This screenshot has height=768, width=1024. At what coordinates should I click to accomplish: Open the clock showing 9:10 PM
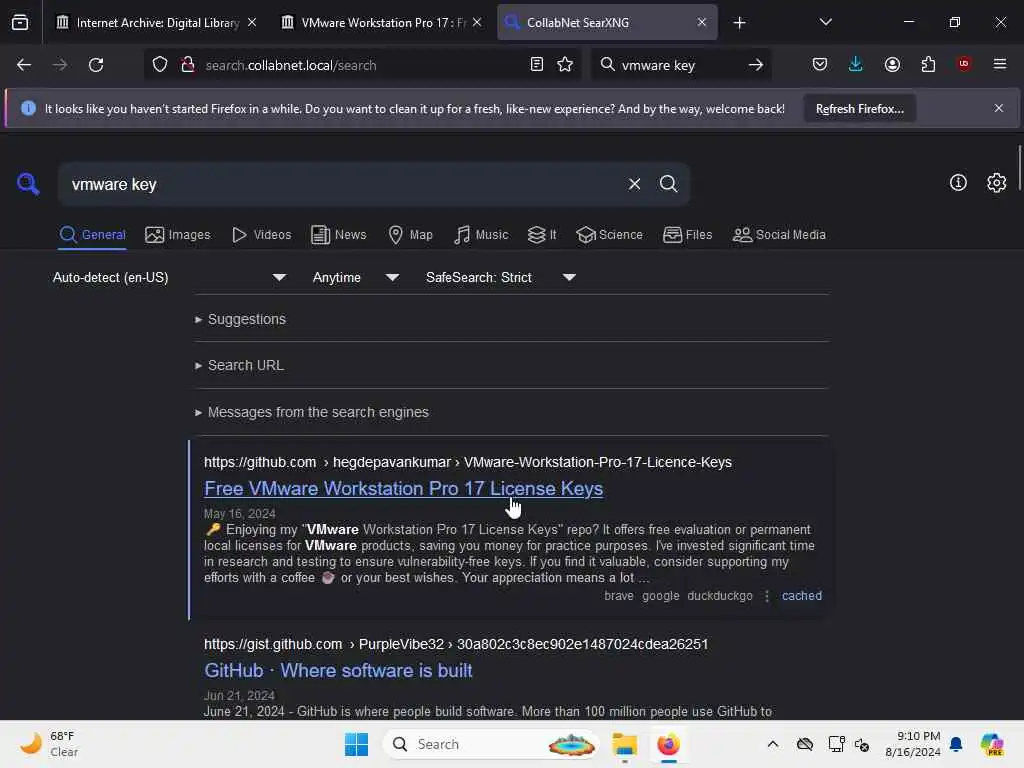tap(913, 744)
